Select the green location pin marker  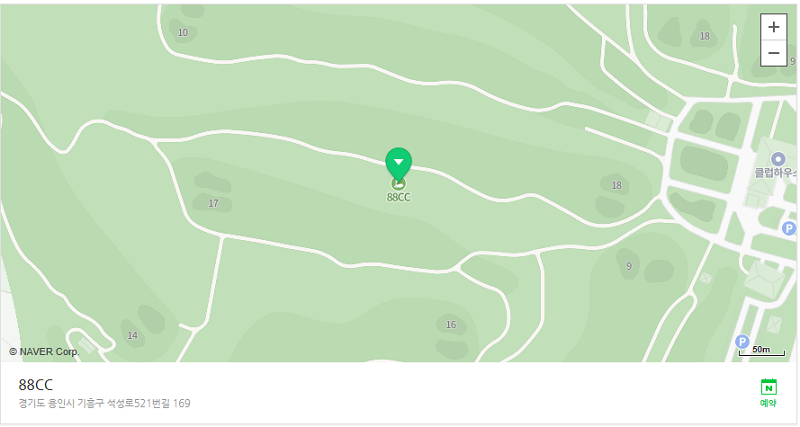click(398, 164)
